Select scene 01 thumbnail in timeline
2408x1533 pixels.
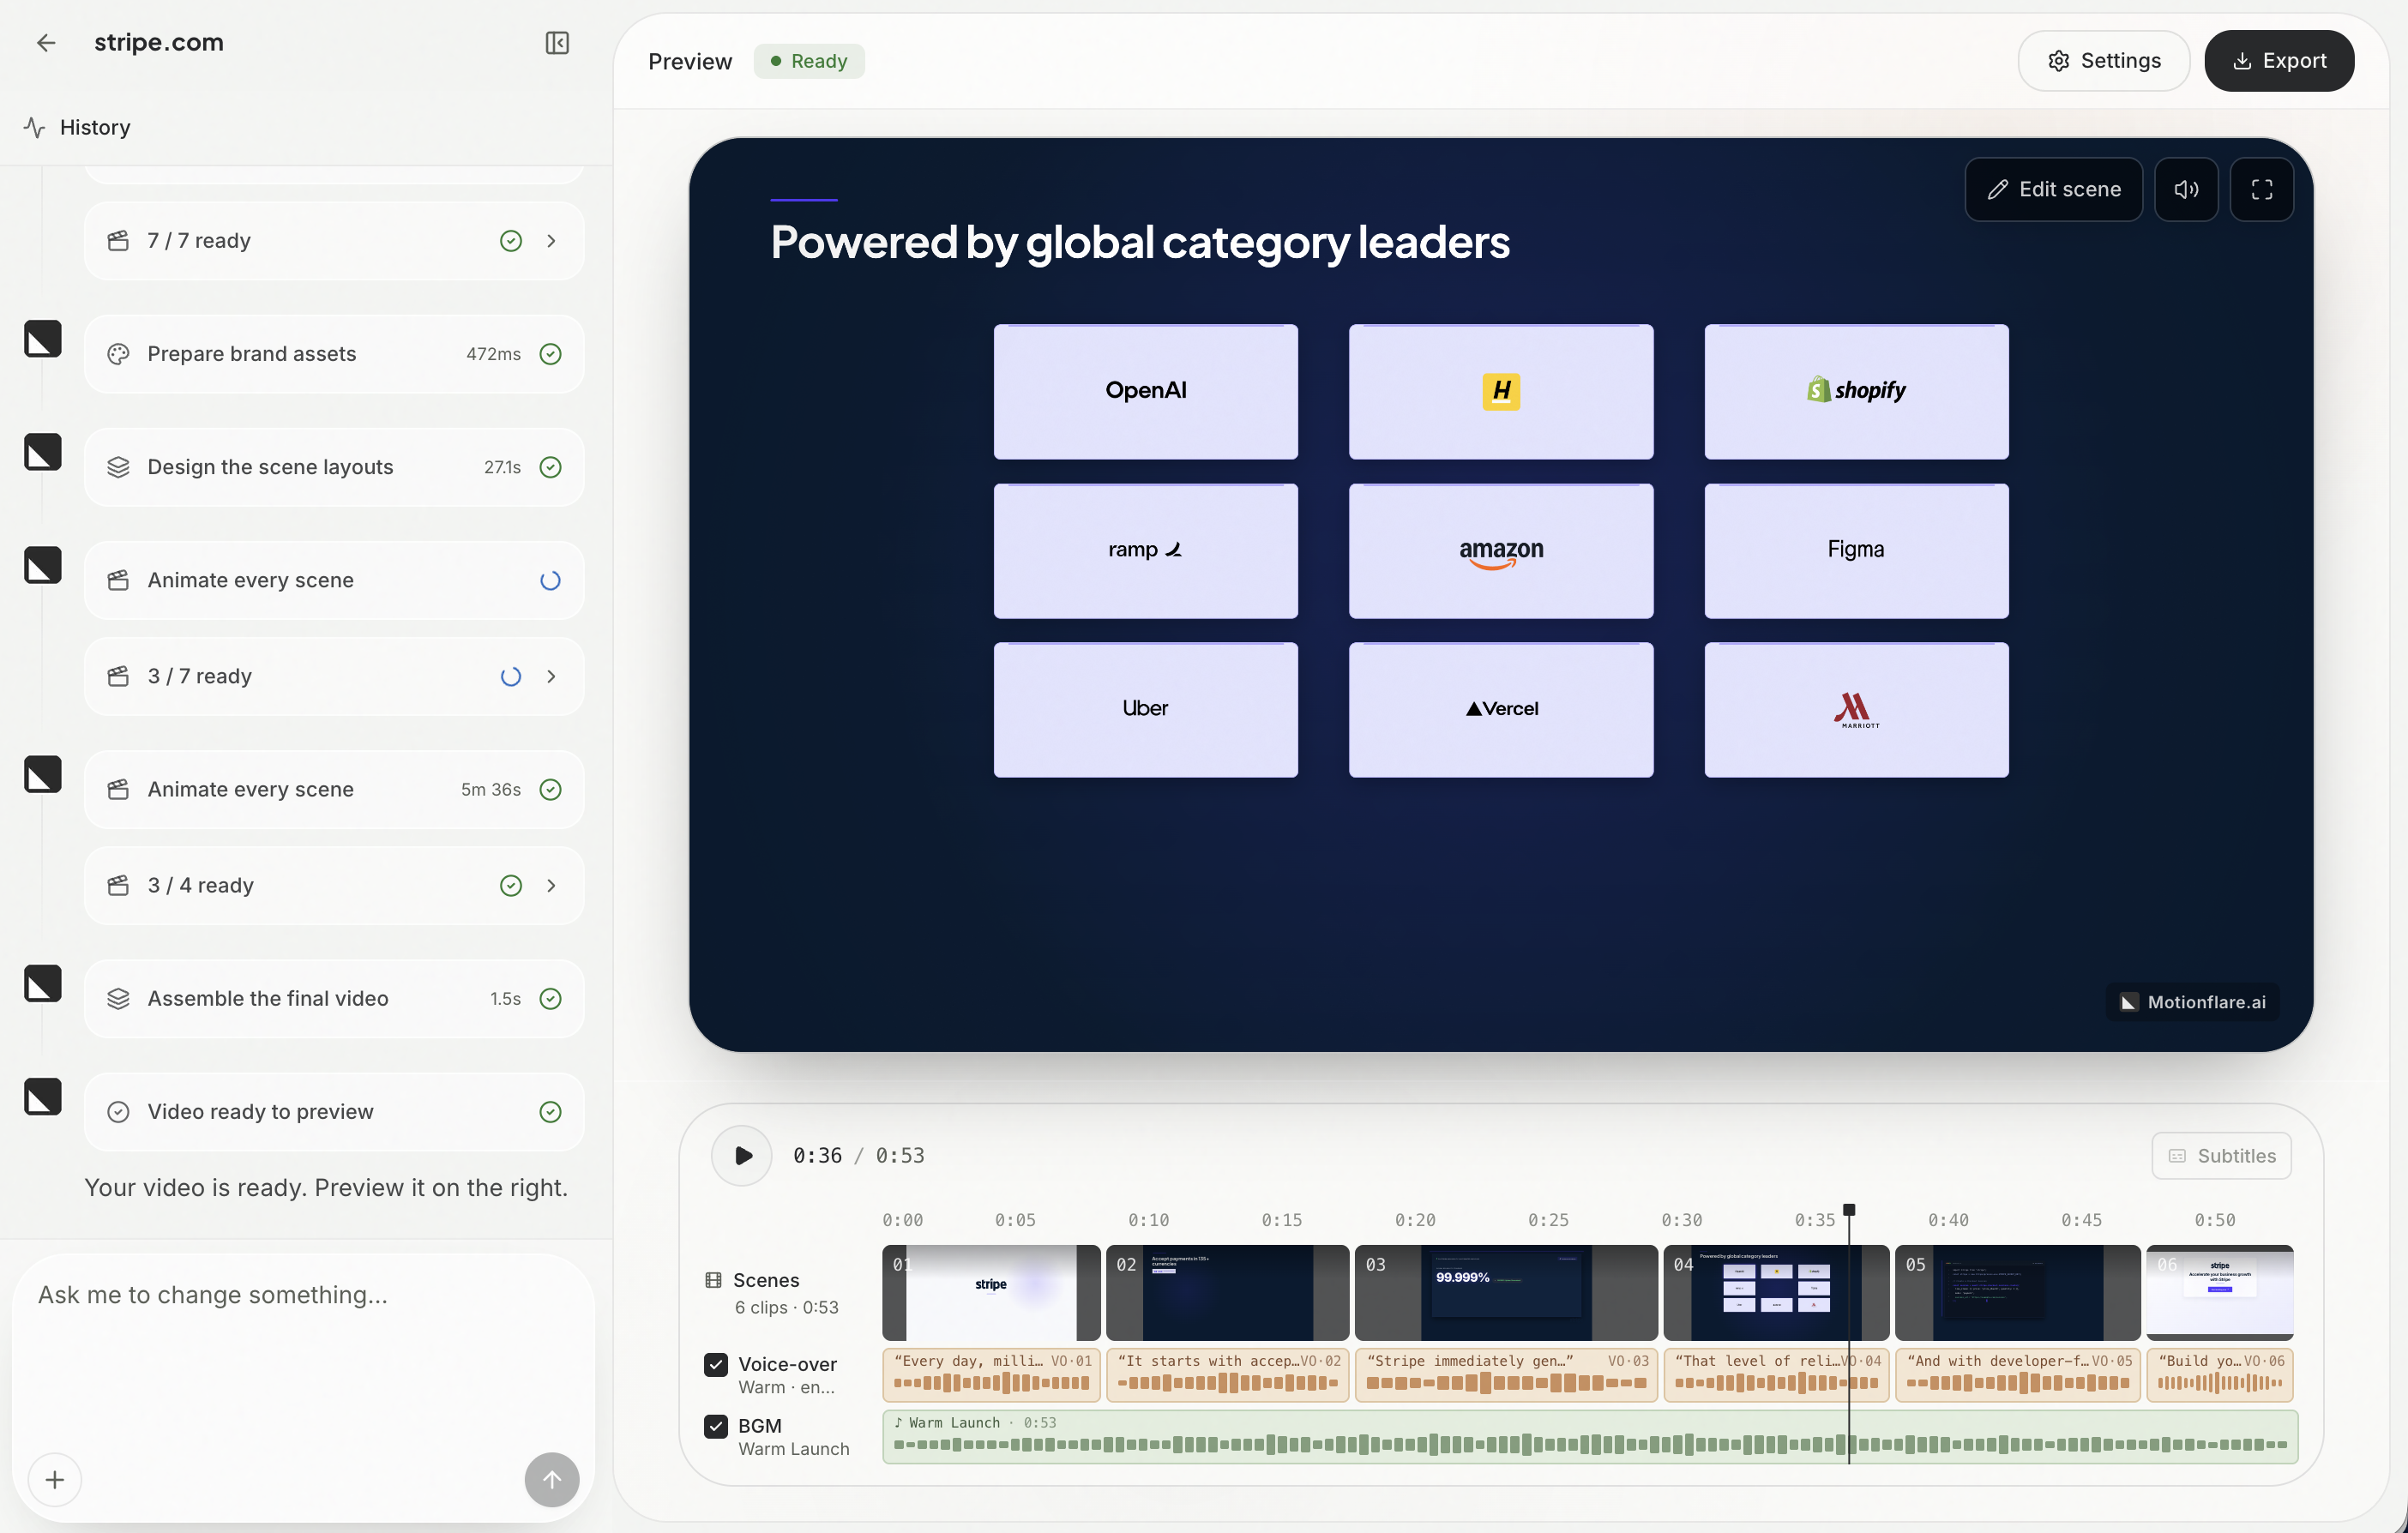tap(991, 1293)
